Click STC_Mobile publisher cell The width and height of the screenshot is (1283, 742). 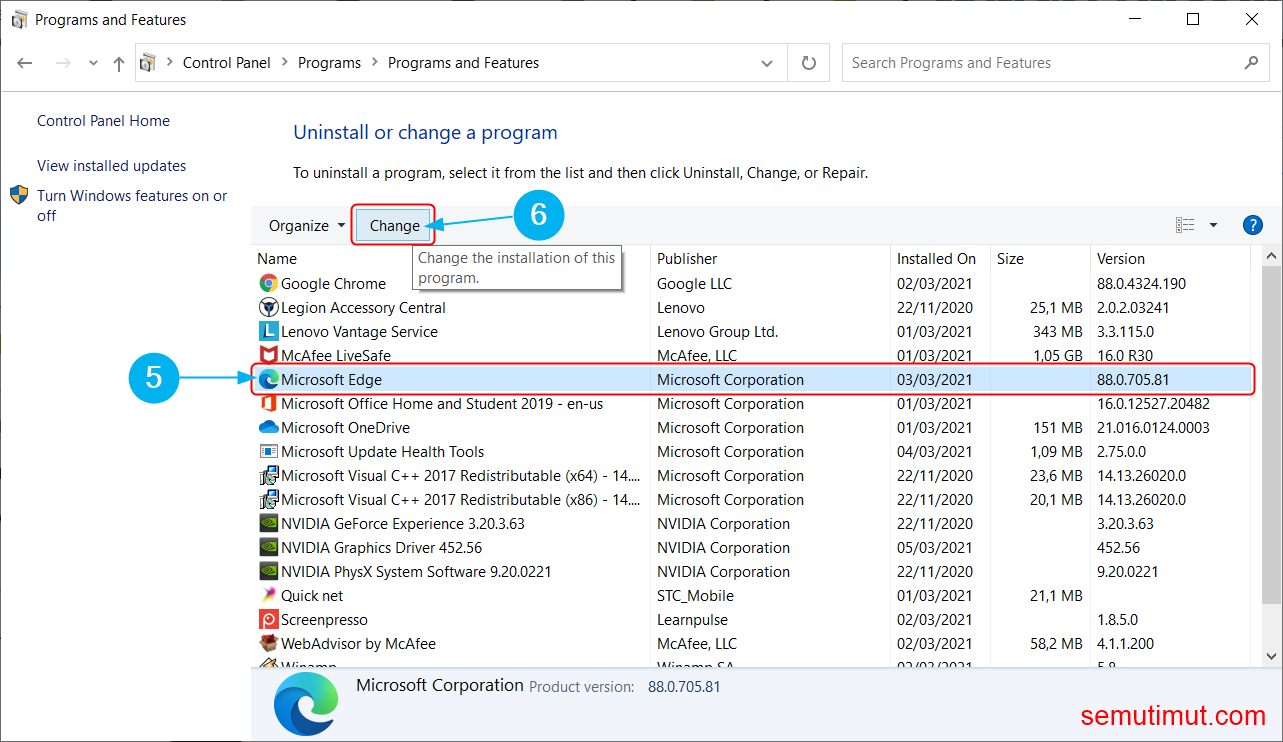pos(695,596)
